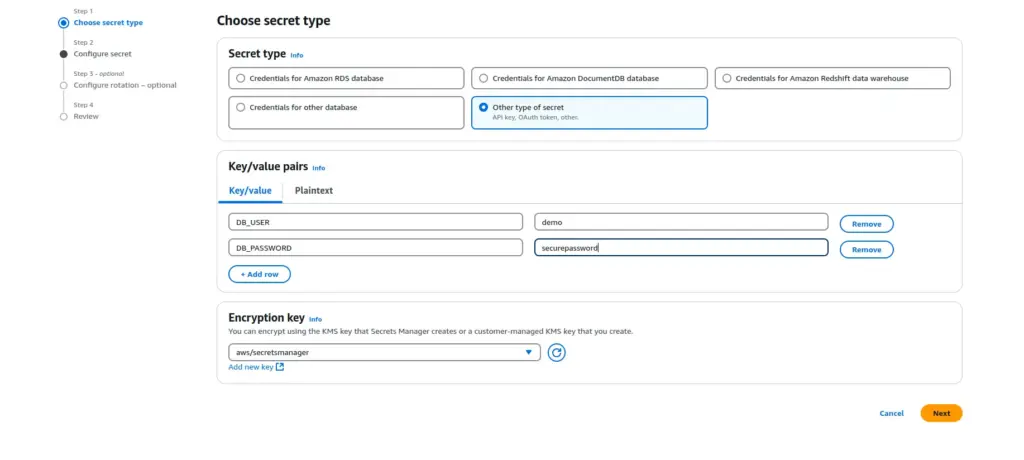Click the external link icon beside Add new key
This screenshot has width=1024, height=460.
[280, 367]
